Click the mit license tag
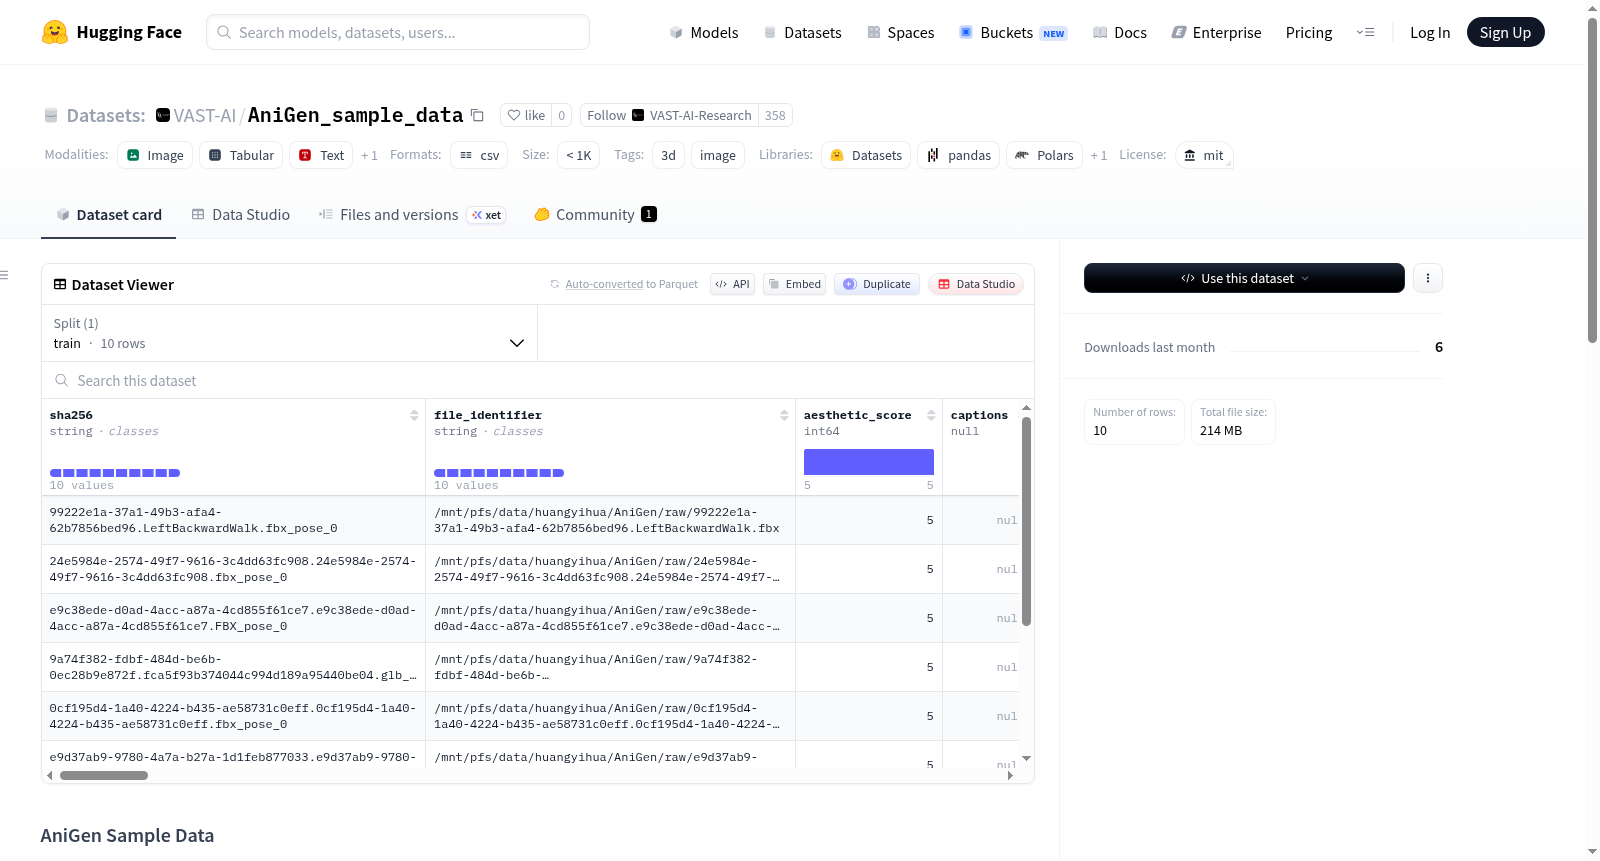This screenshot has height=861, width=1600. tap(1204, 156)
